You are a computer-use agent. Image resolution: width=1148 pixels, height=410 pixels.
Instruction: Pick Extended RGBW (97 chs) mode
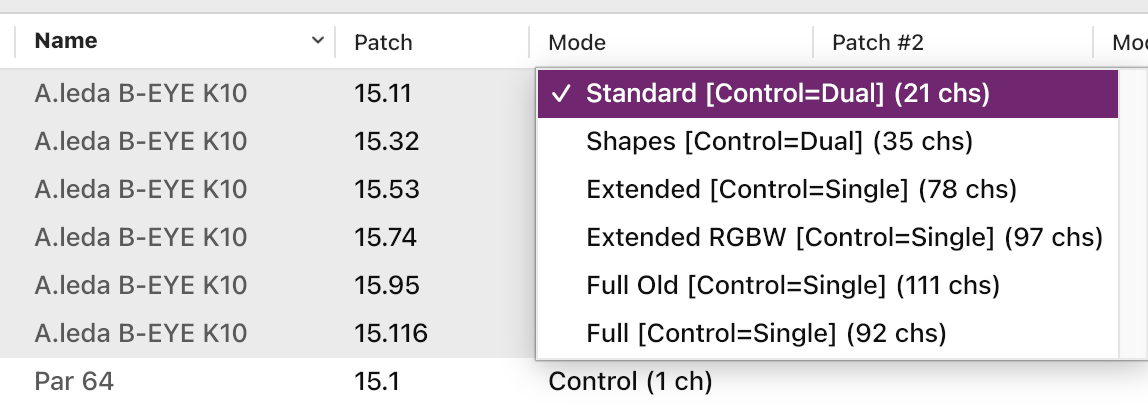coord(844,237)
